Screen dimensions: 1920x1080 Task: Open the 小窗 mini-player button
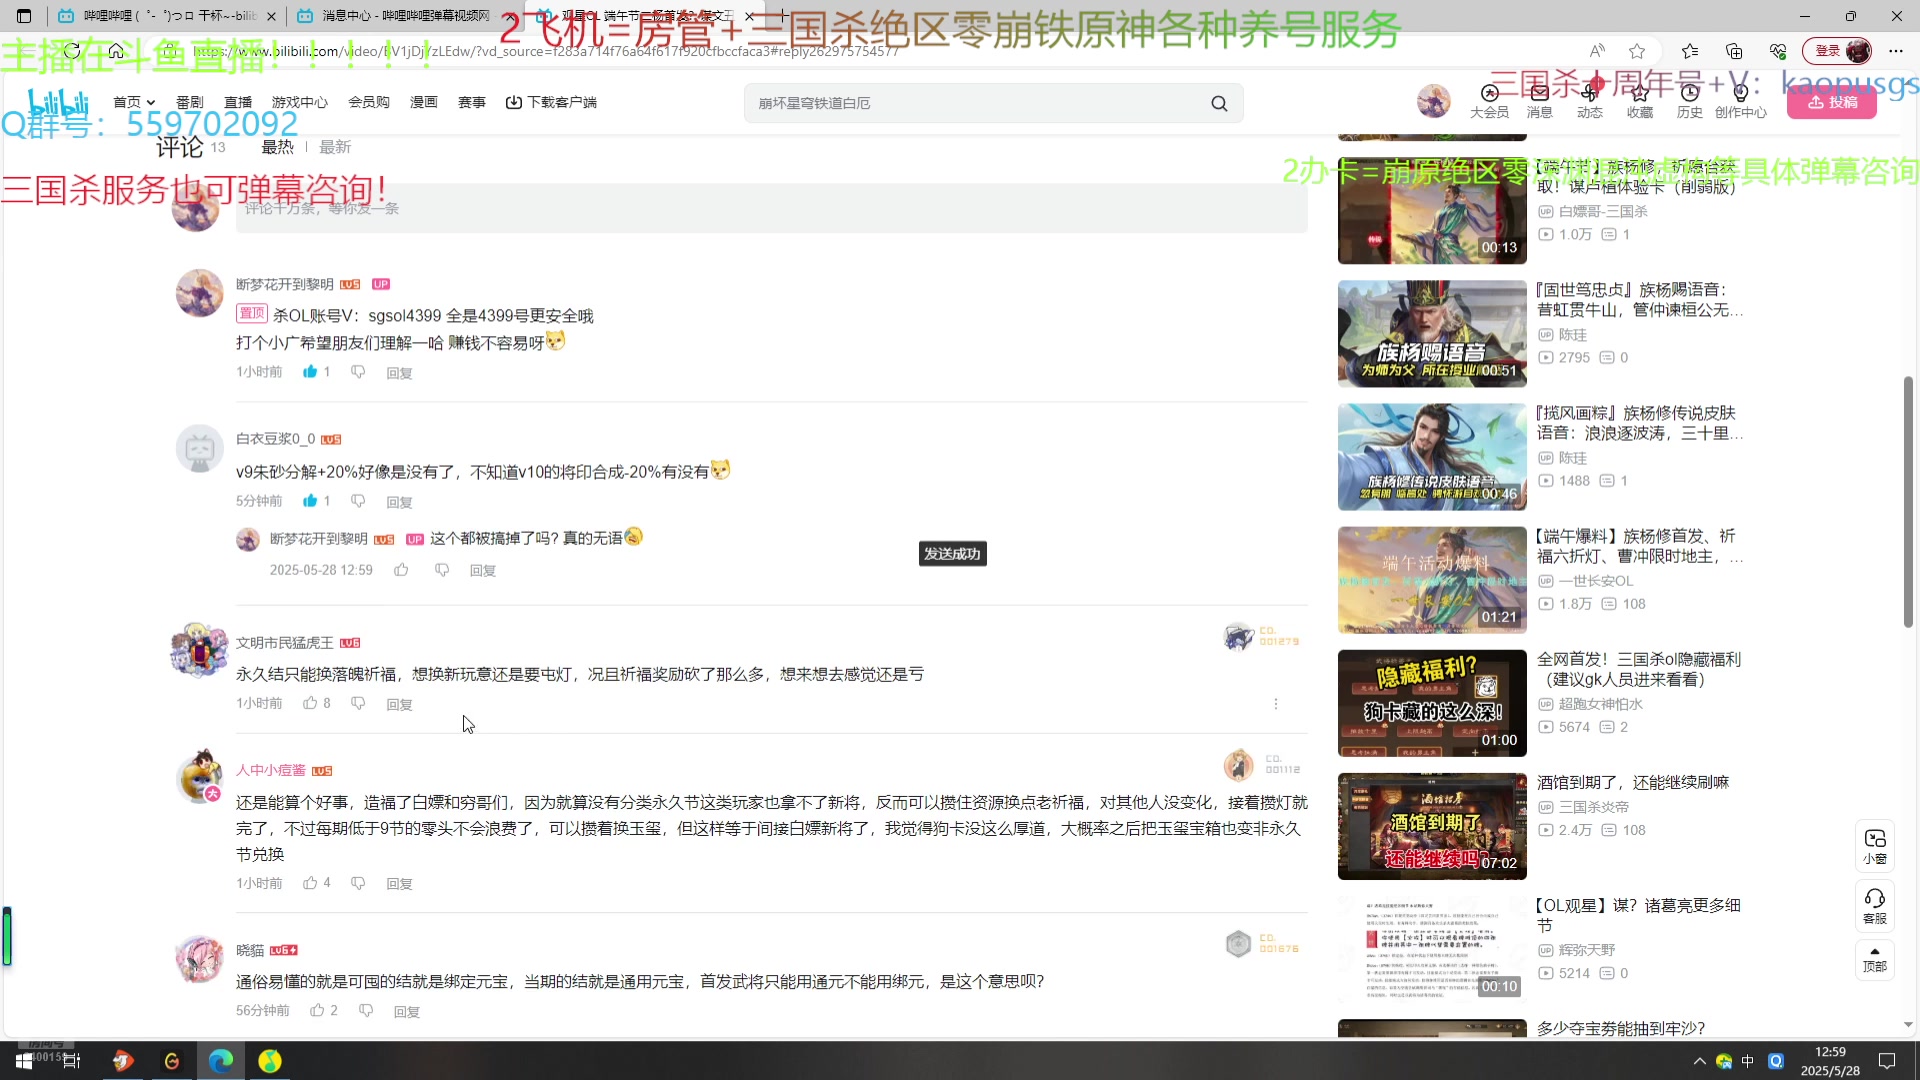[1875, 846]
